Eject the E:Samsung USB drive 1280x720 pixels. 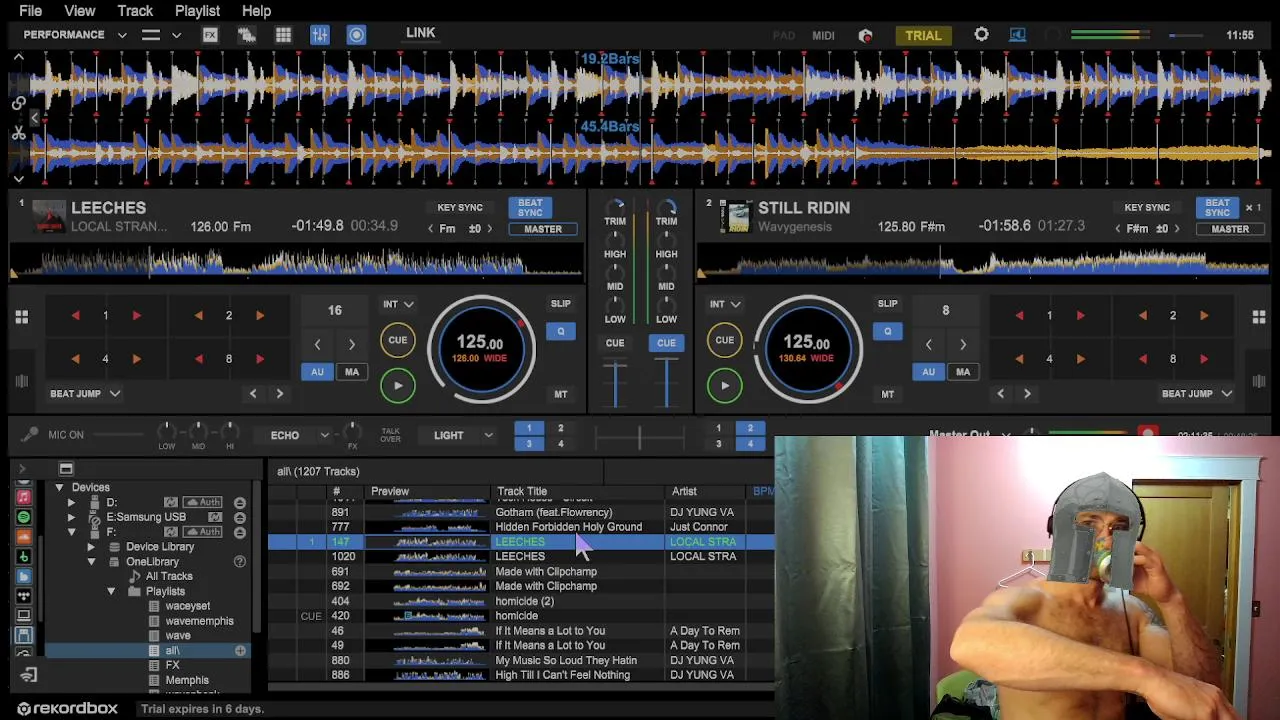coord(240,517)
